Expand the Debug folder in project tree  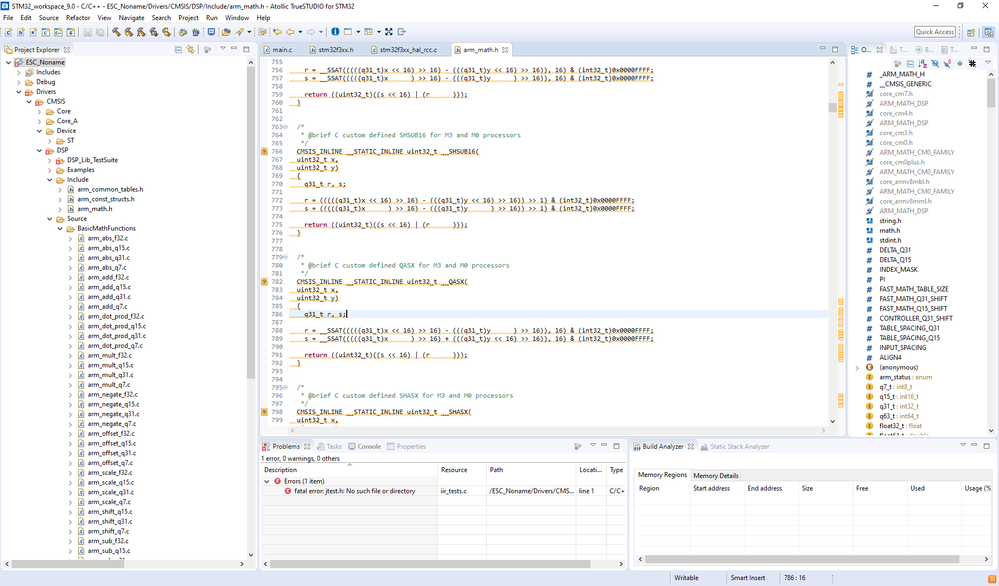point(19,82)
